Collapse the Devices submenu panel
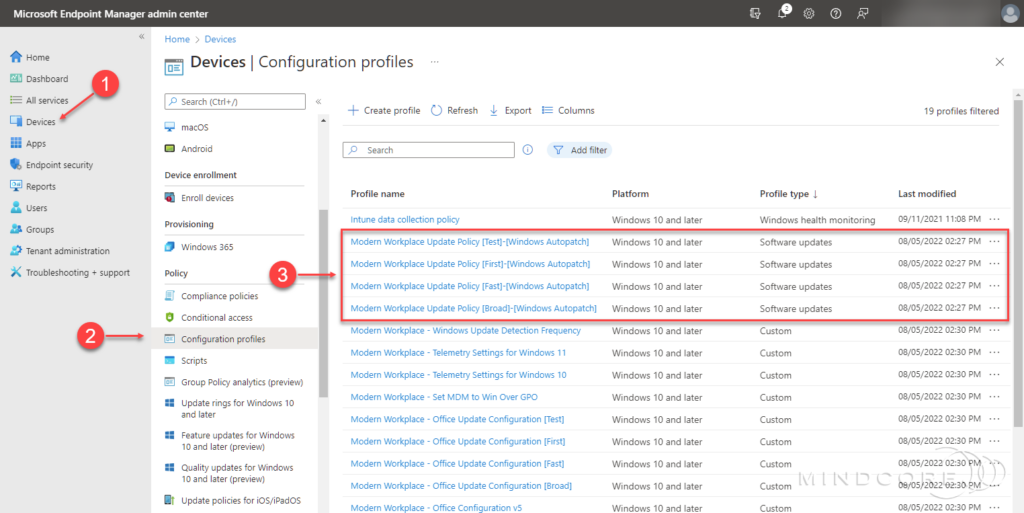Viewport: 1024px width, 513px height. click(x=318, y=101)
